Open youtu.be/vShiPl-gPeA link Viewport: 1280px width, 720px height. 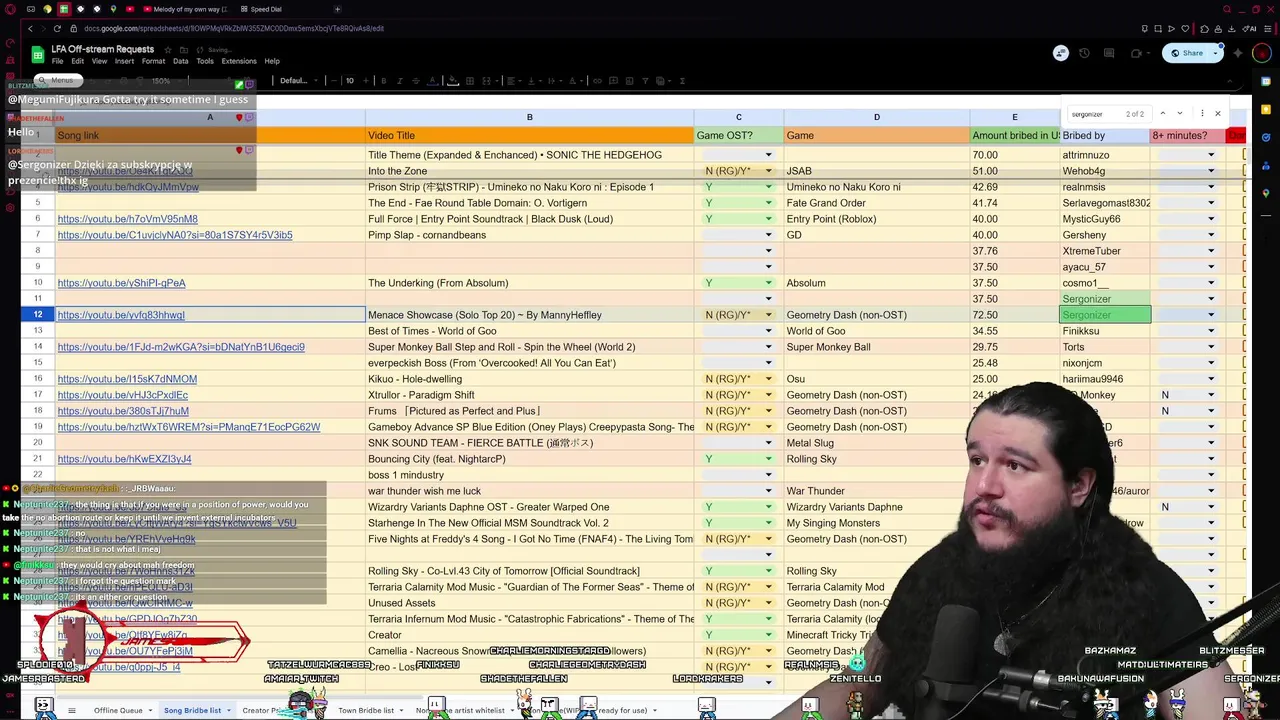pyautogui.click(x=121, y=283)
